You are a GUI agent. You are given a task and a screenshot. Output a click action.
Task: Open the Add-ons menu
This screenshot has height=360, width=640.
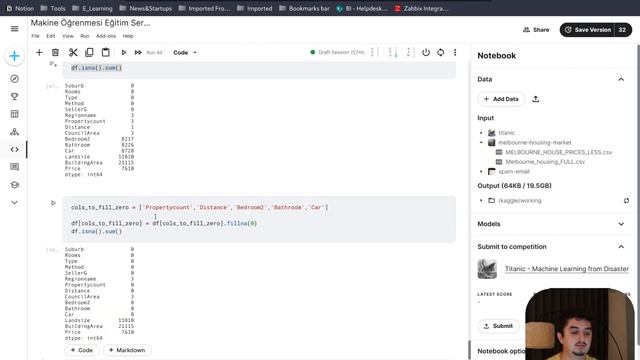106,36
